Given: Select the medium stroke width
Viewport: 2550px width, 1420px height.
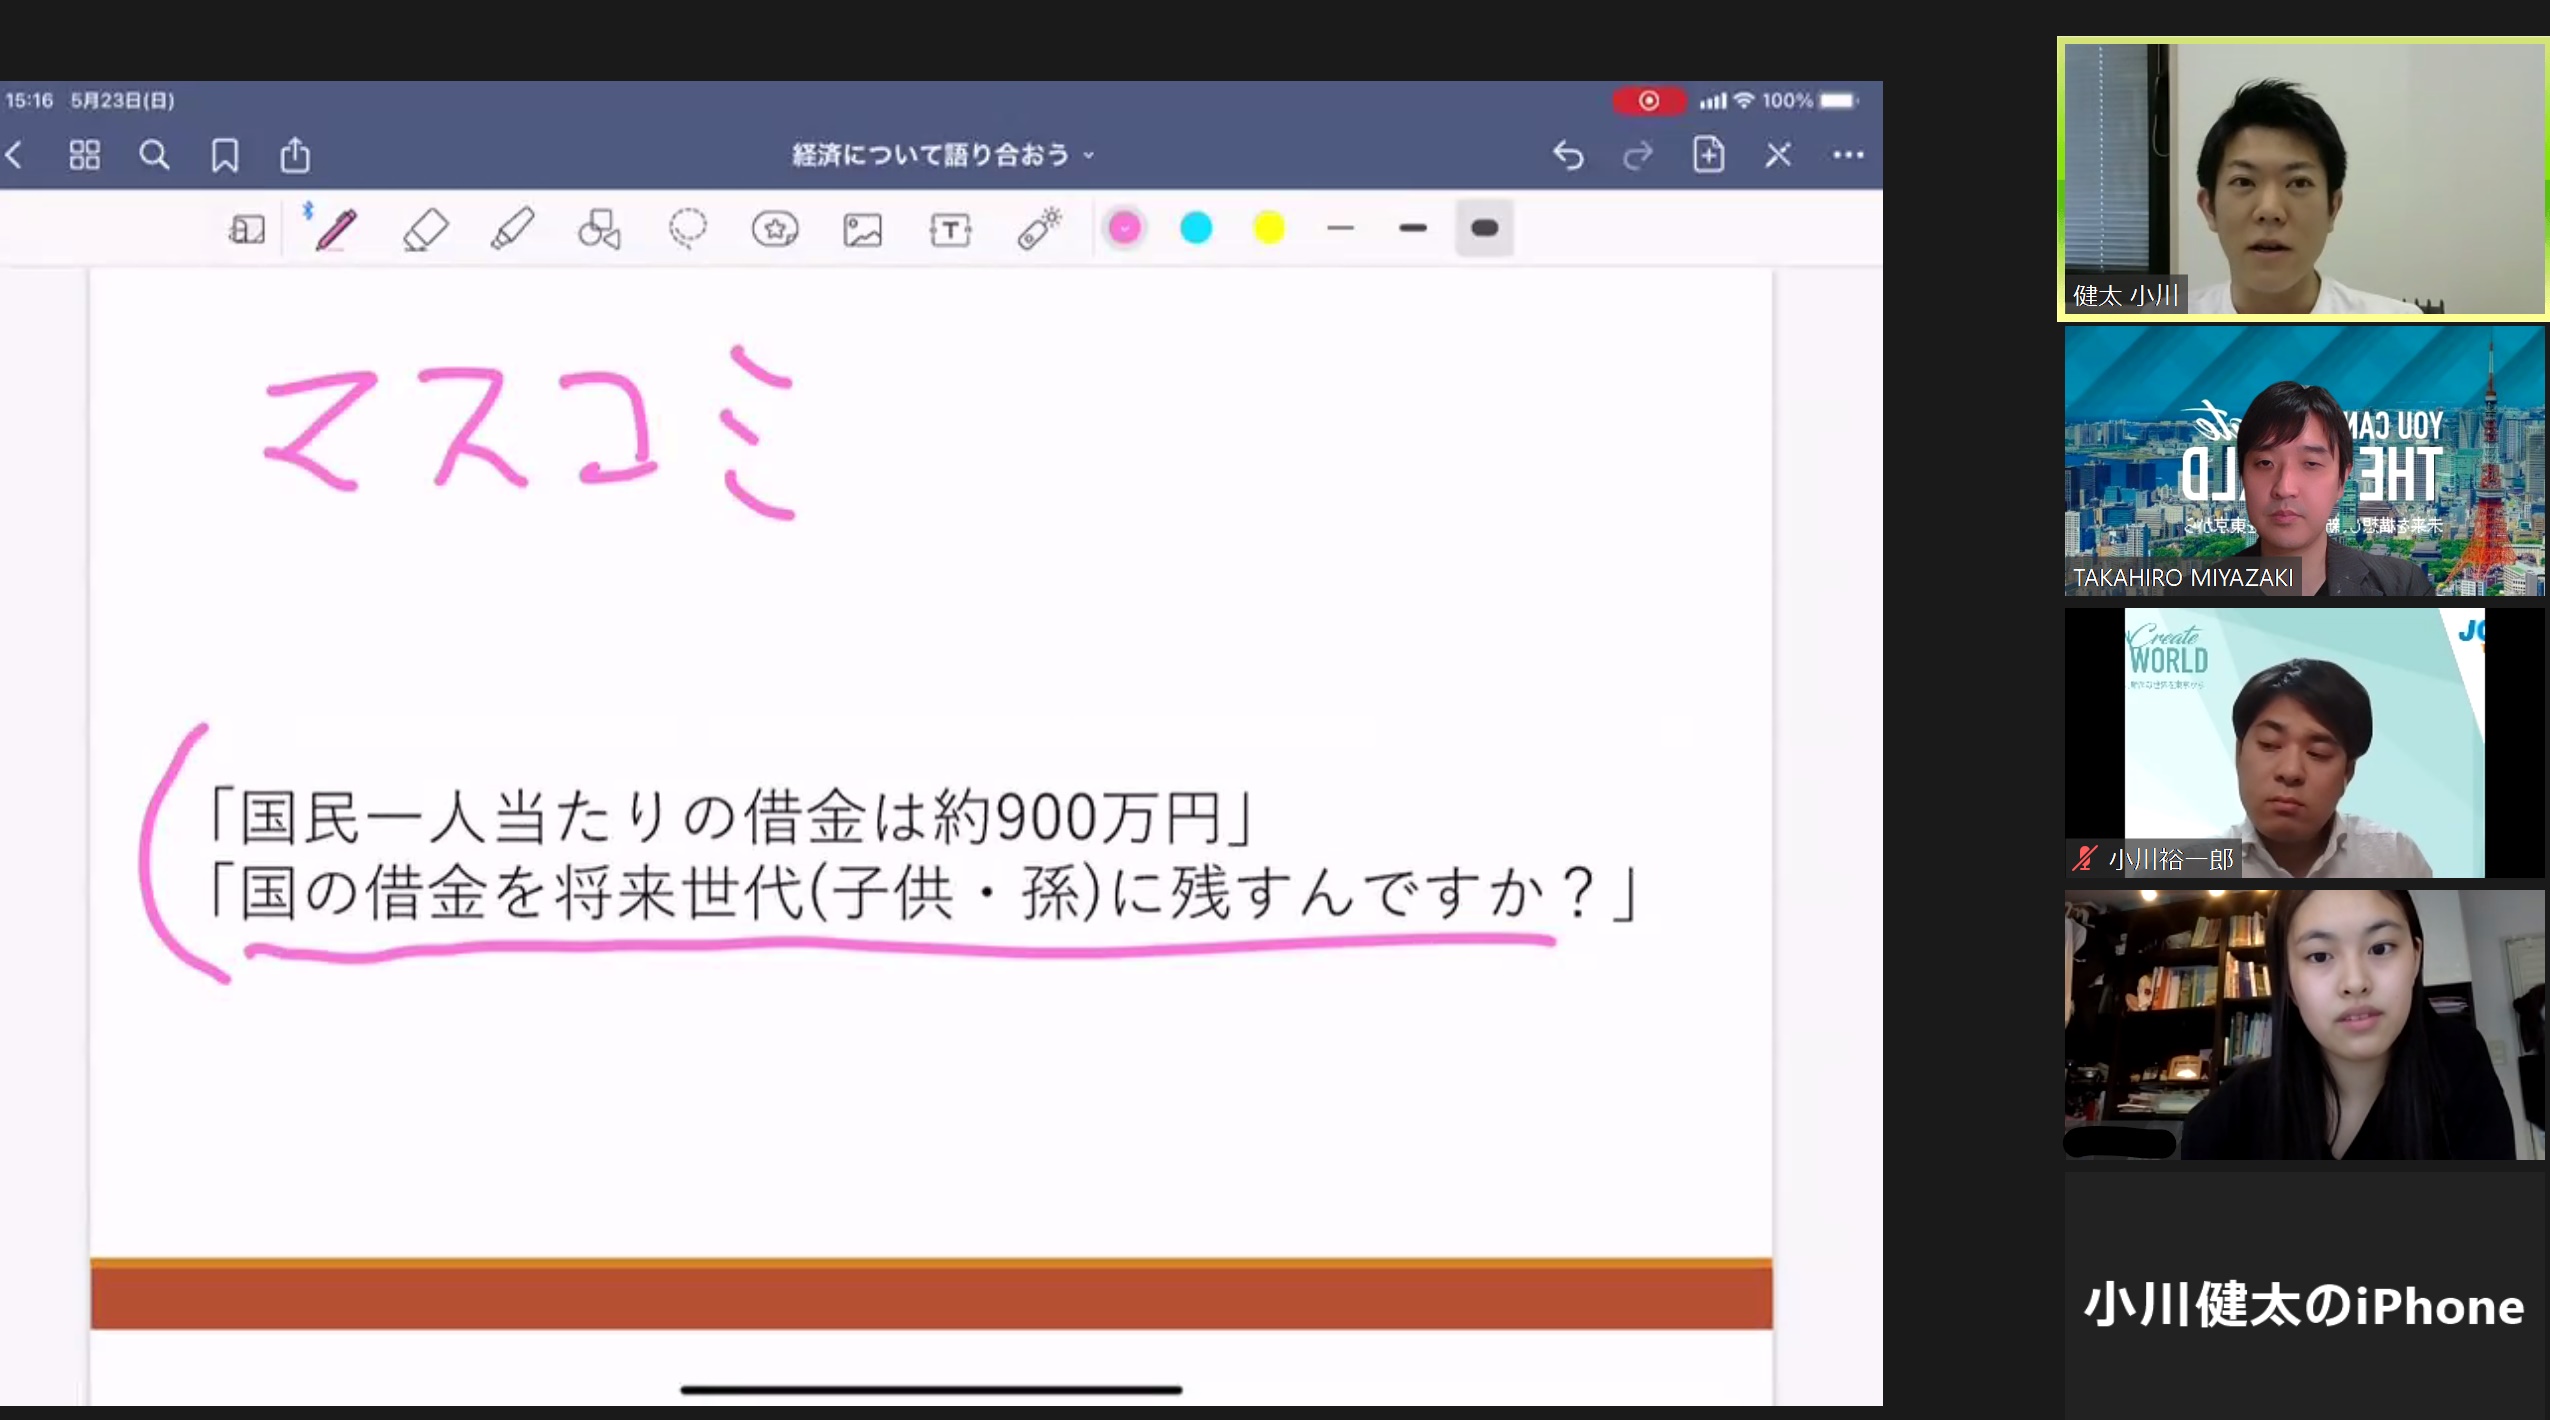Looking at the screenshot, I should click(1413, 229).
